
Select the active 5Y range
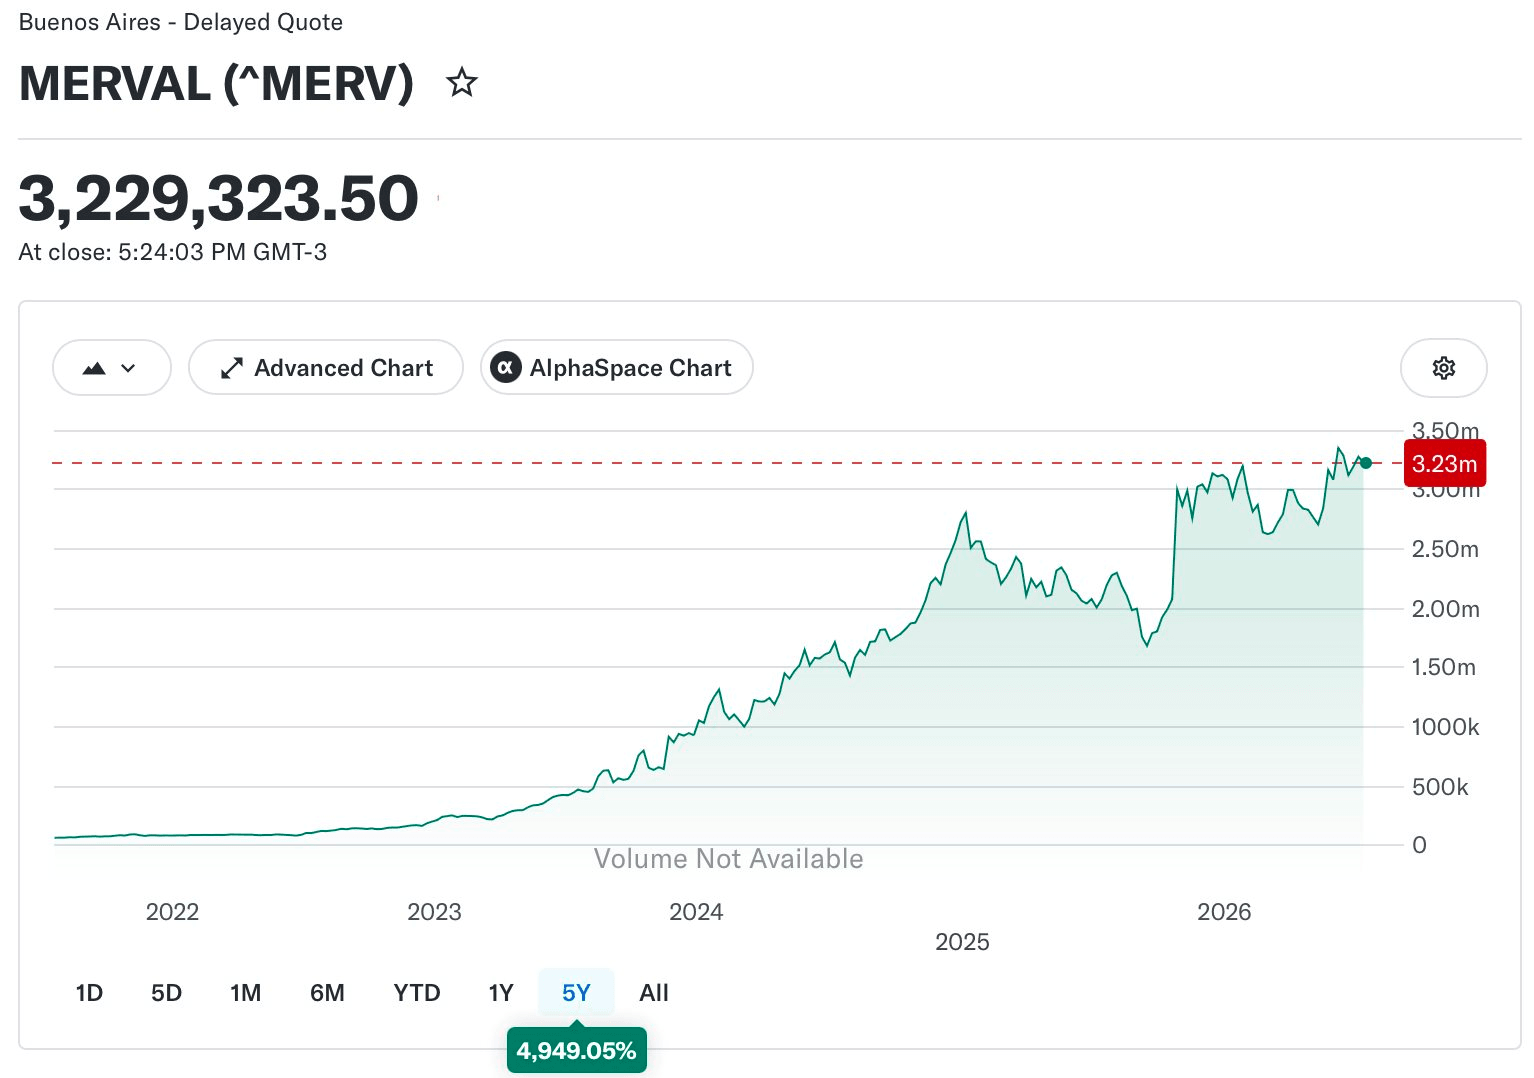point(576,993)
